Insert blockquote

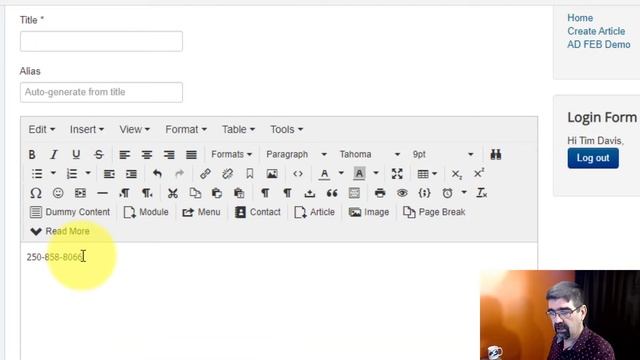click(332, 193)
